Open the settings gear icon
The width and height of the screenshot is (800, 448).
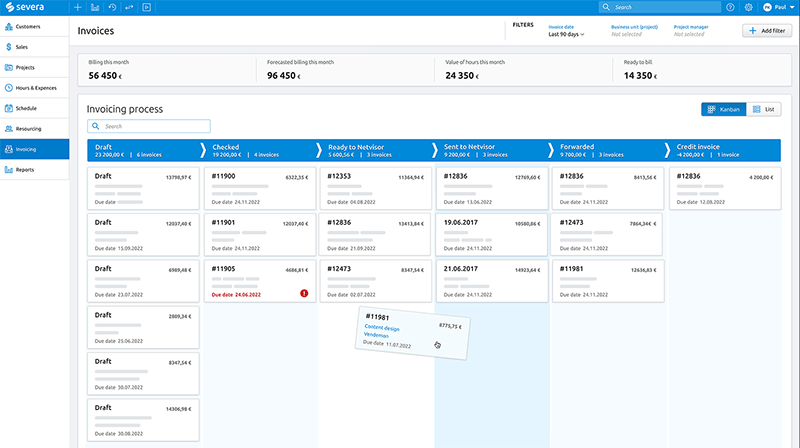tap(748, 7)
